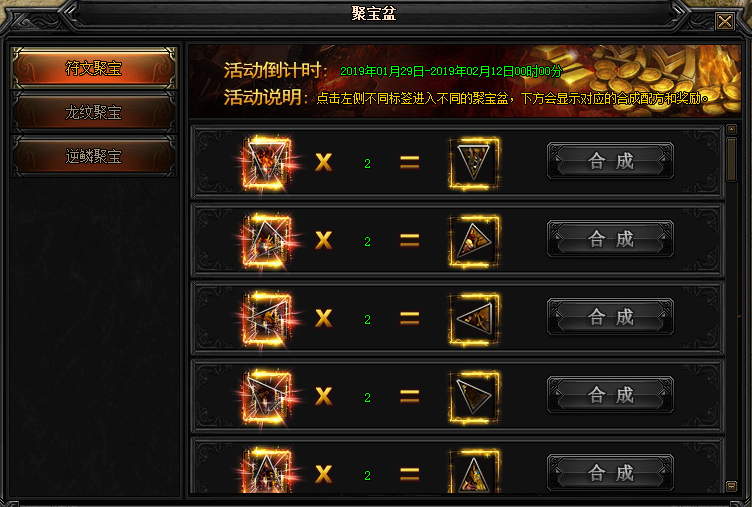
Task: Select the glowing rune material in second row
Action: pyautogui.click(x=267, y=240)
